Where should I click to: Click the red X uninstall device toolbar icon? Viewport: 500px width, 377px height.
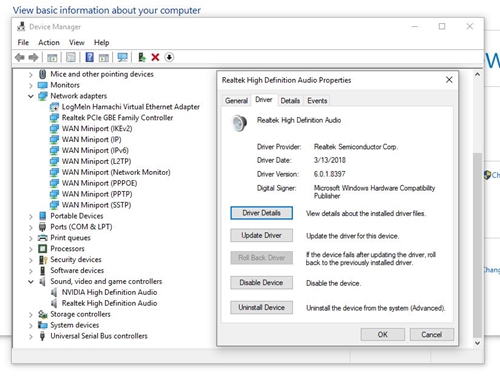155,57
